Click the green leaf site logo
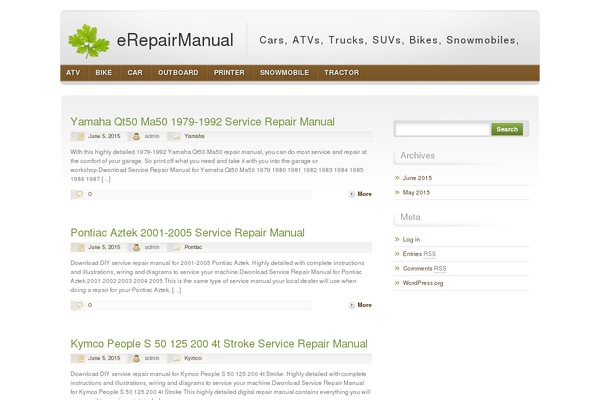600x400 pixels. tap(89, 41)
